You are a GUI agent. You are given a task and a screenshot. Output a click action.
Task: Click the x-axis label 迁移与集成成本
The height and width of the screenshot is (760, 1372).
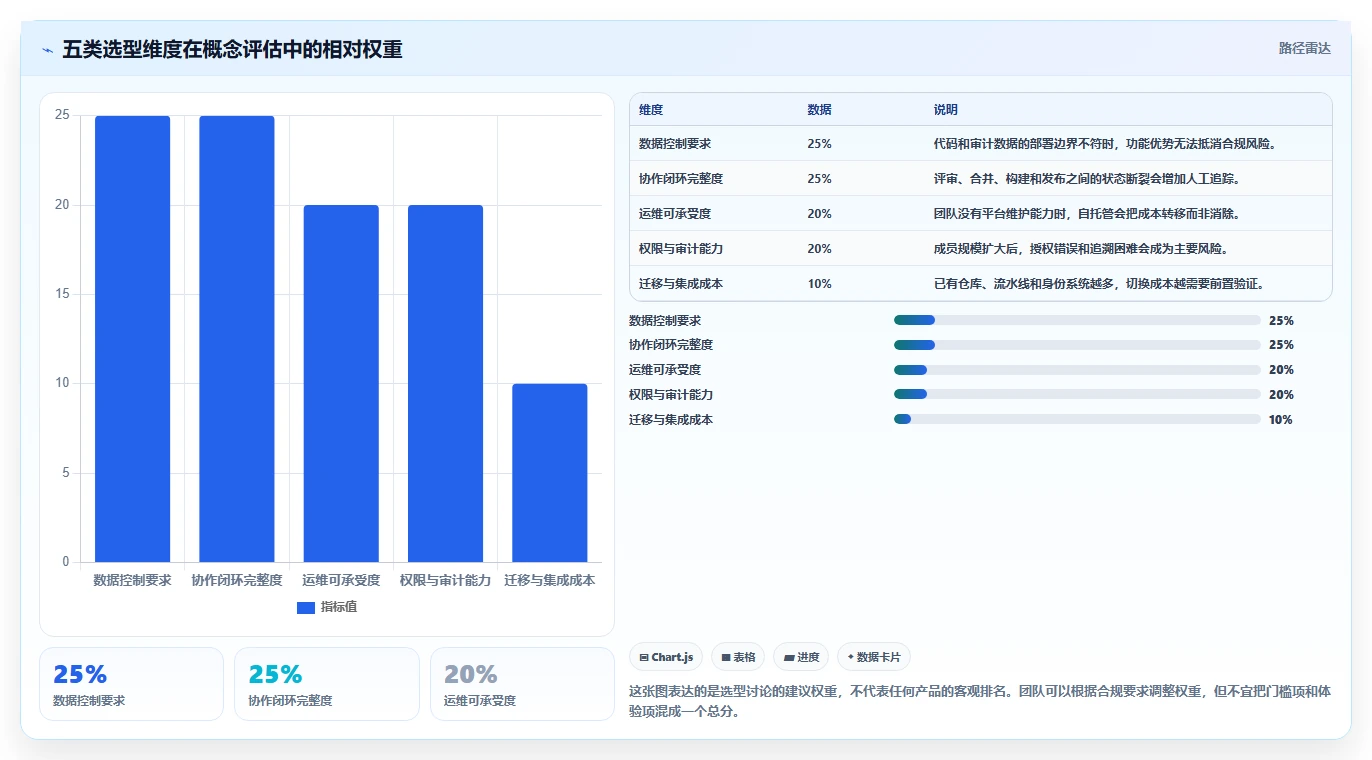click(x=550, y=581)
